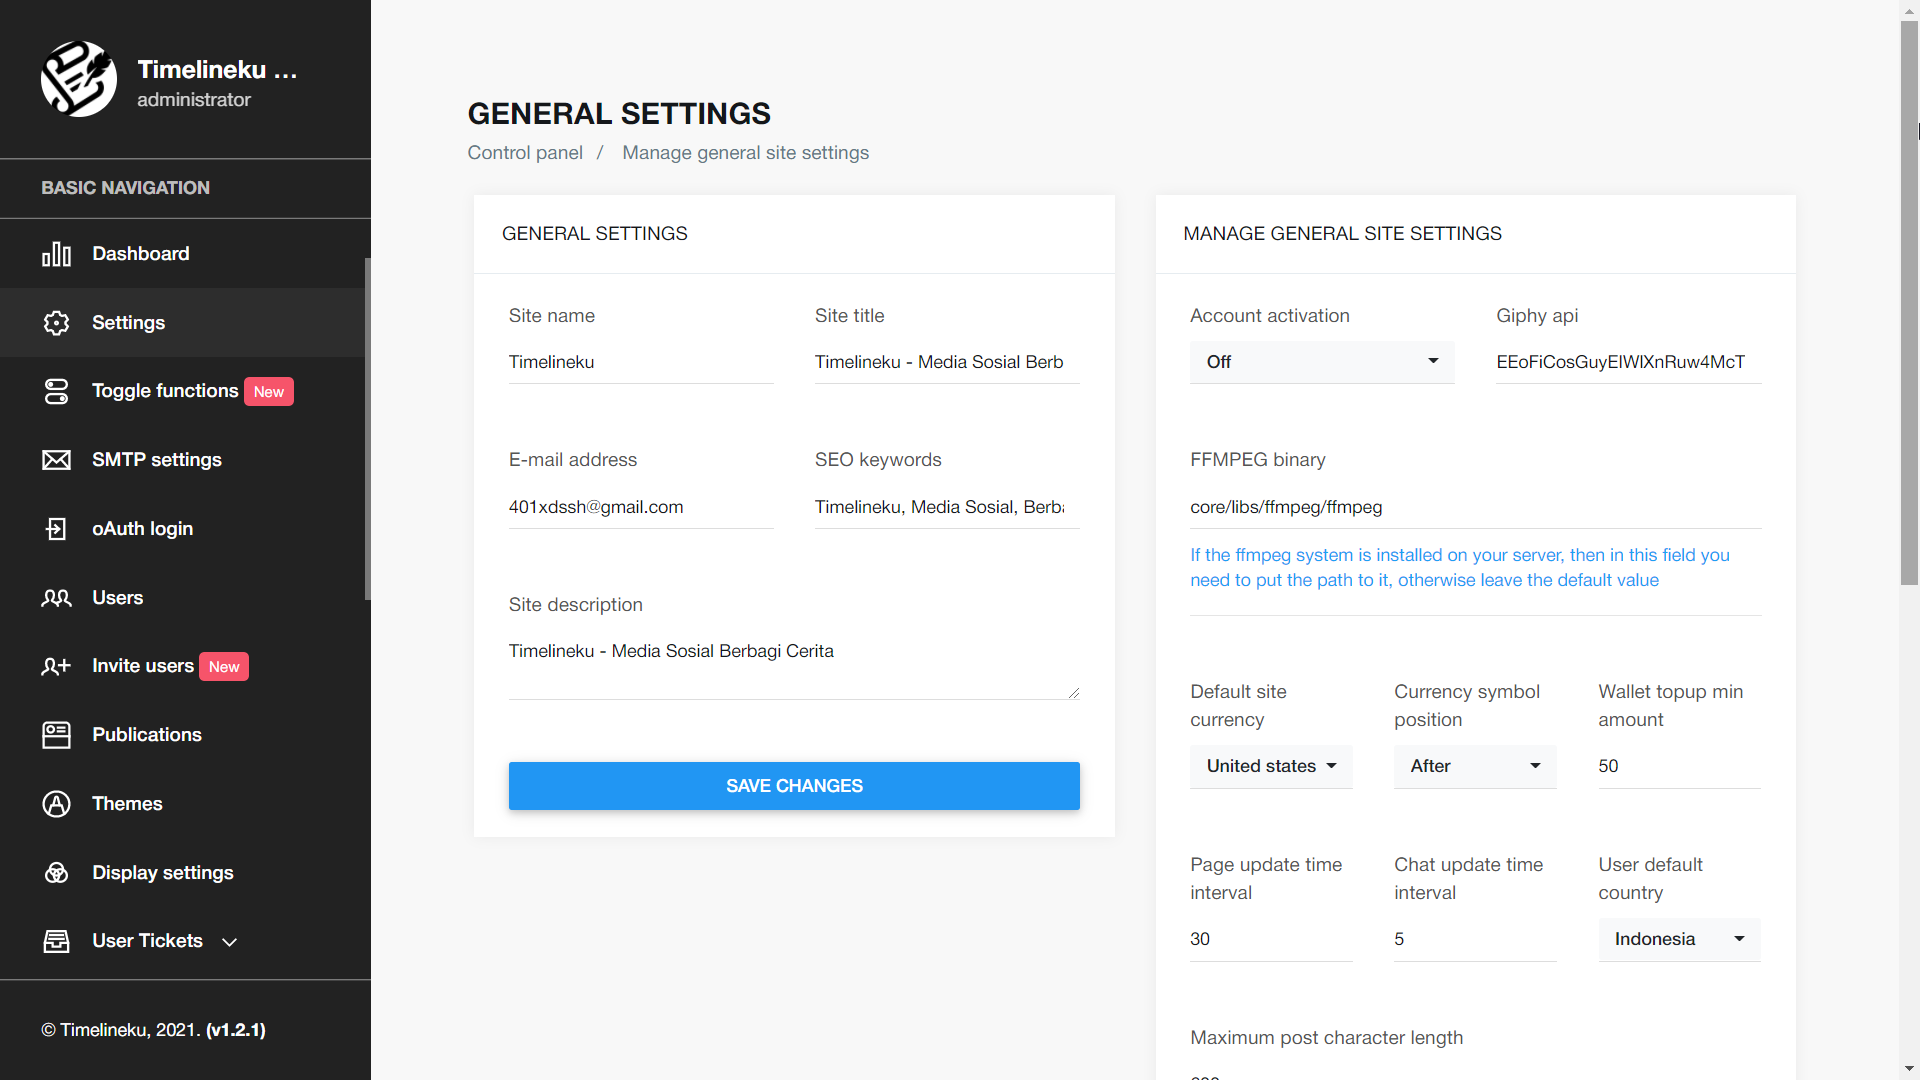Click the Display settings palette icon

56,873
